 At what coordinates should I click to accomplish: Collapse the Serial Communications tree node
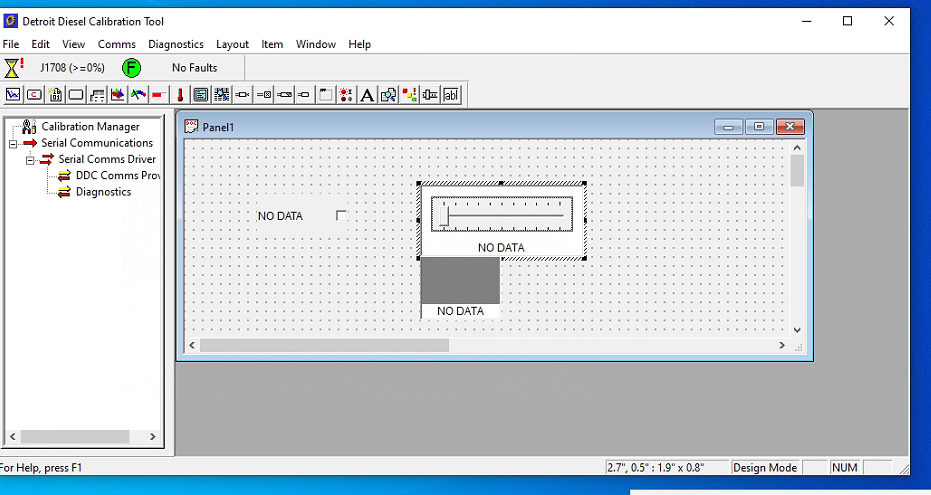[x=13, y=143]
